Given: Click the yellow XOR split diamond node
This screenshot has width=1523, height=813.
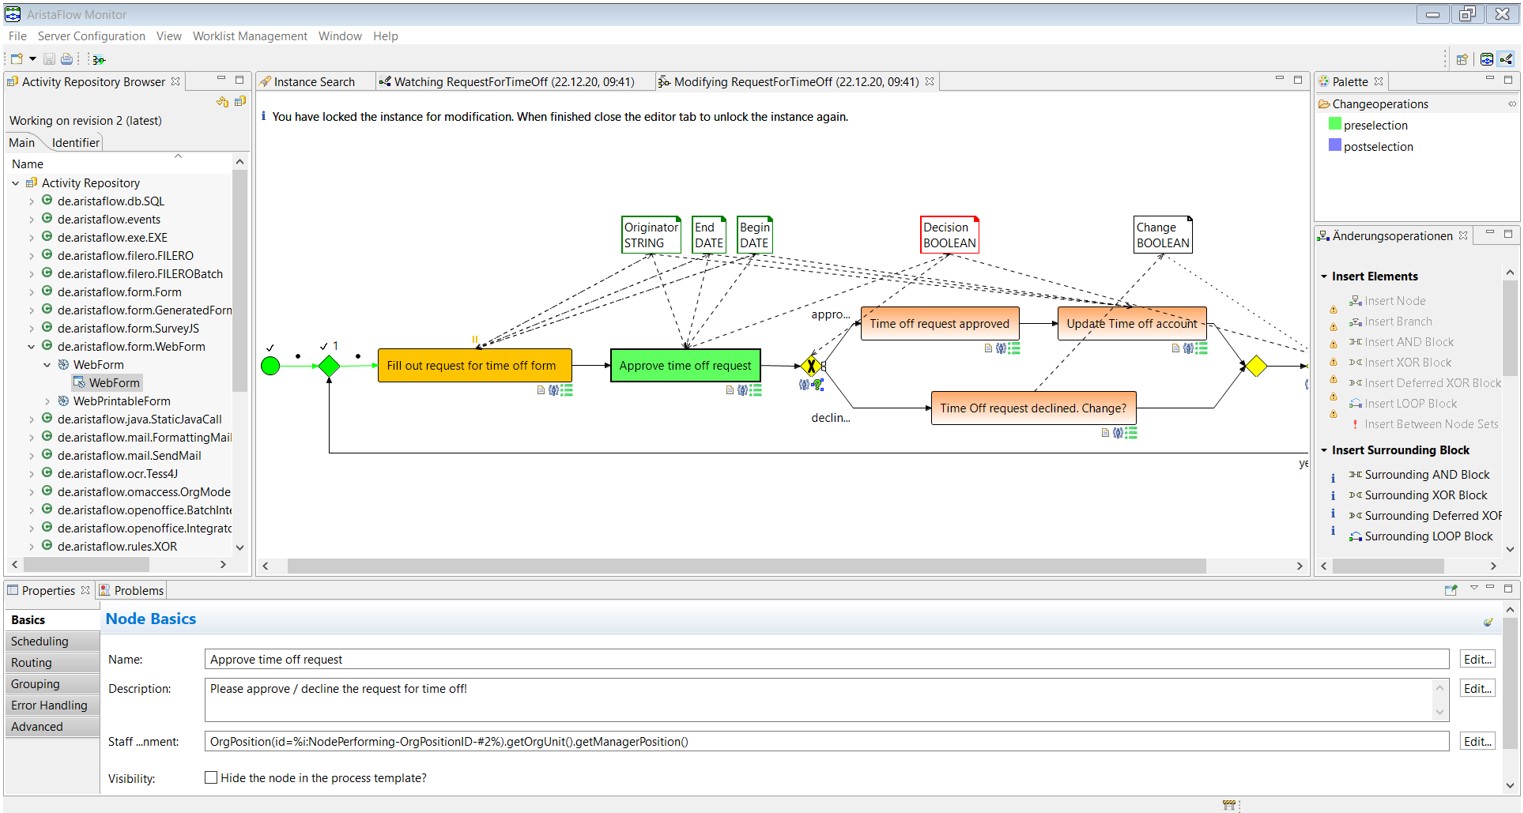Looking at the screenshot, I should click(811, 366).
